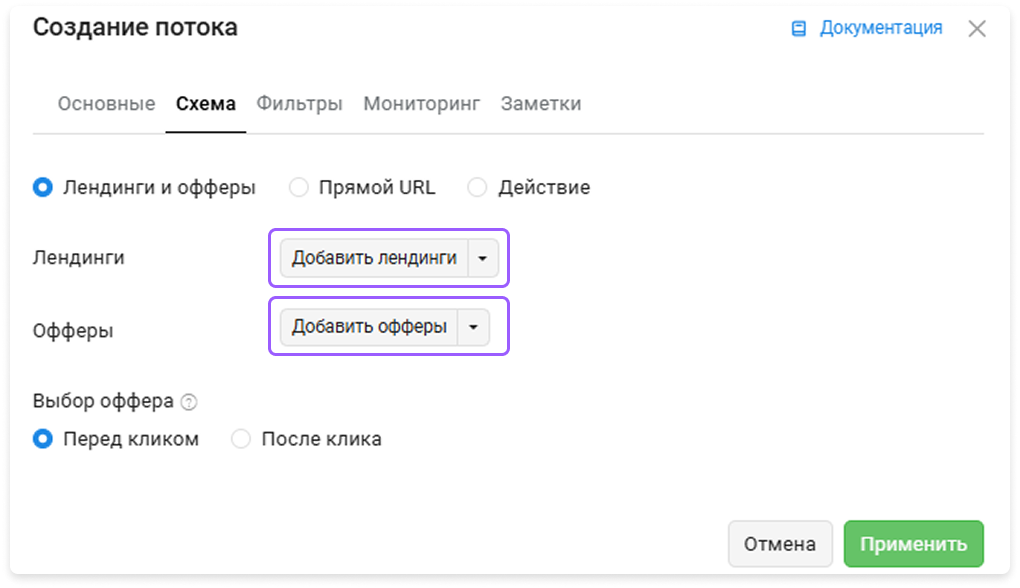Expand the Добавить лендинги dropdown arrow

pos(483,258)
